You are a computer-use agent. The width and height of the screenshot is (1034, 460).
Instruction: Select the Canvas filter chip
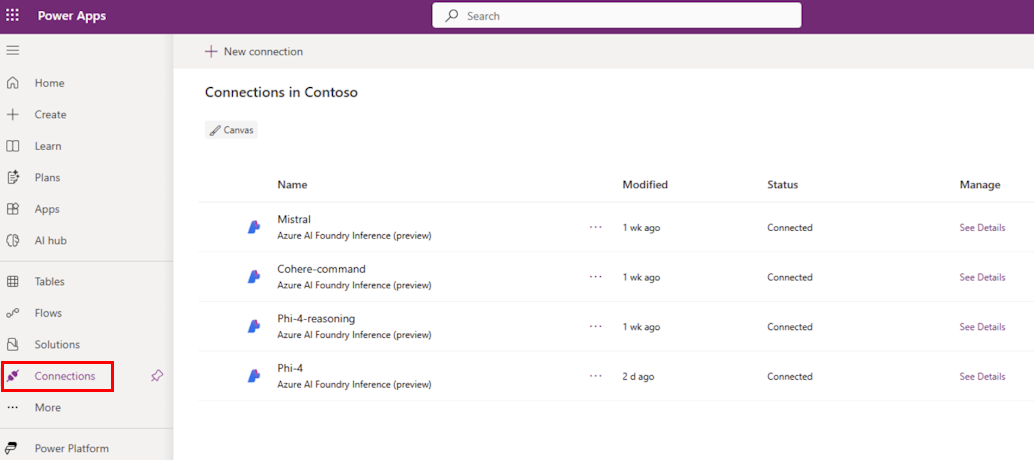click(x=232, y=130)
